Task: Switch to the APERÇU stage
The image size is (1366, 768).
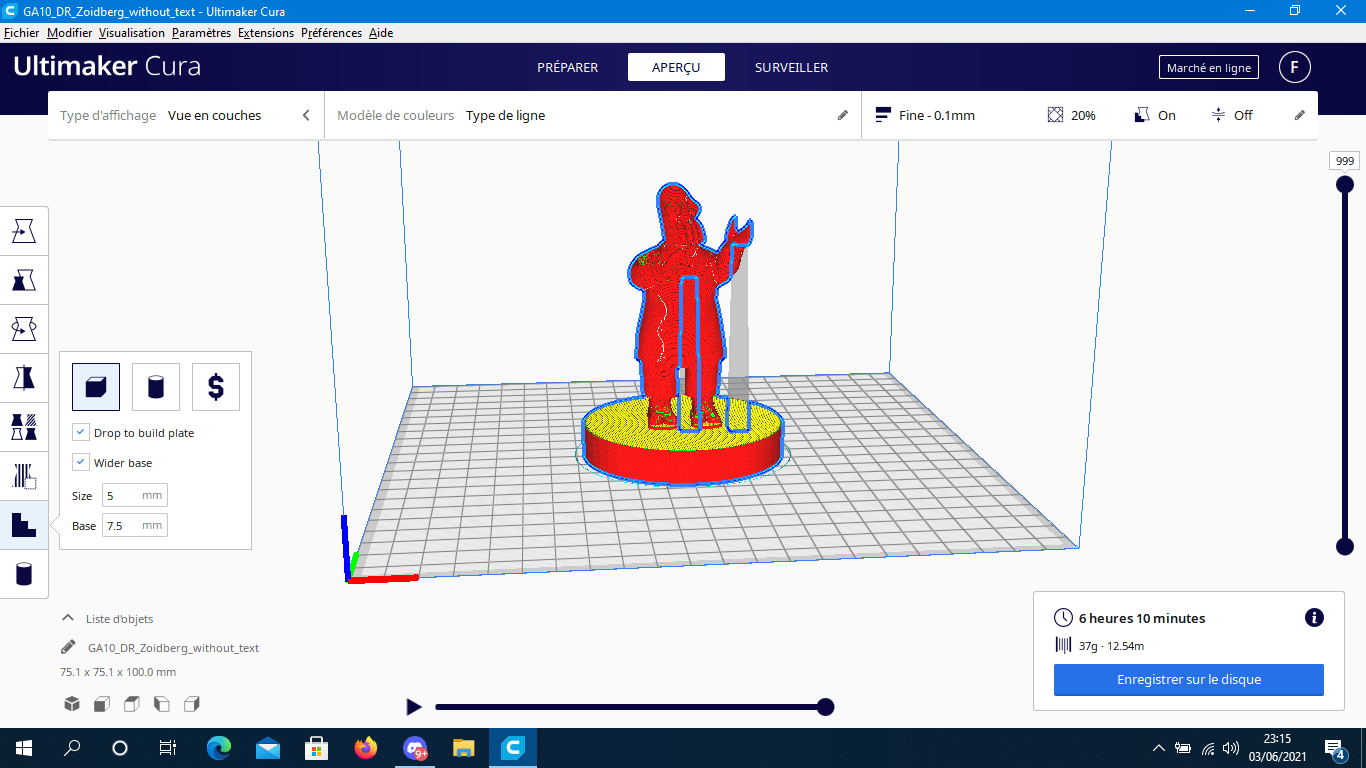Action: [x=676, y=68]
